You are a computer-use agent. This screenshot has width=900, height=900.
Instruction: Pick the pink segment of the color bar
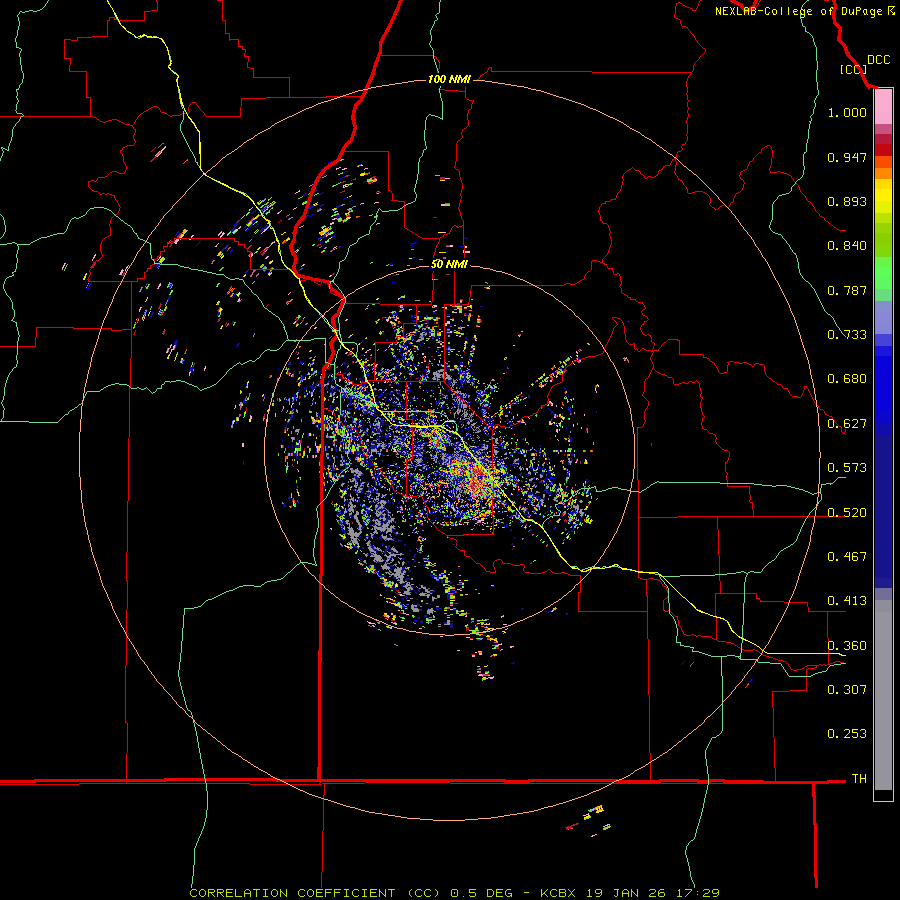click(883, 107)
